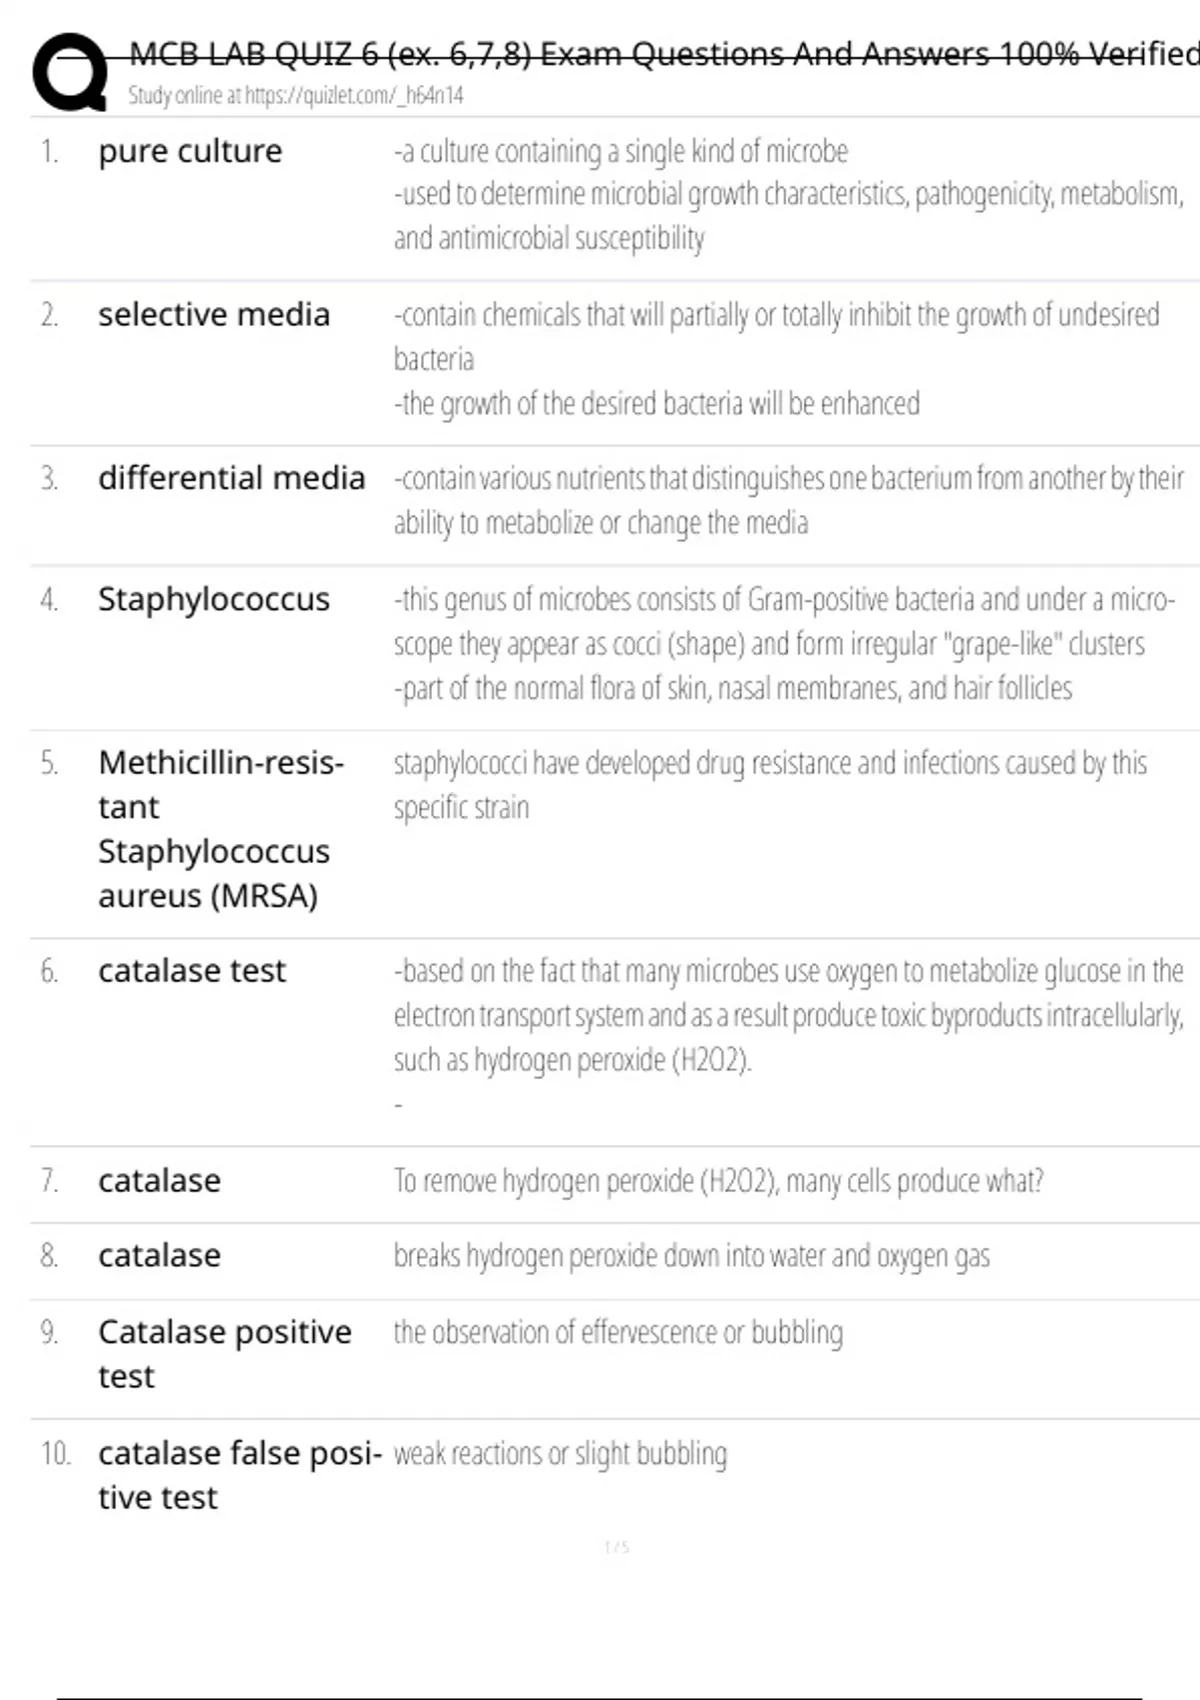Image resolution: width=1200 pixels, height=1700 pixels.
Task: Click the 'Catalase positive test' term
Action: click(x=224, y=1353)
